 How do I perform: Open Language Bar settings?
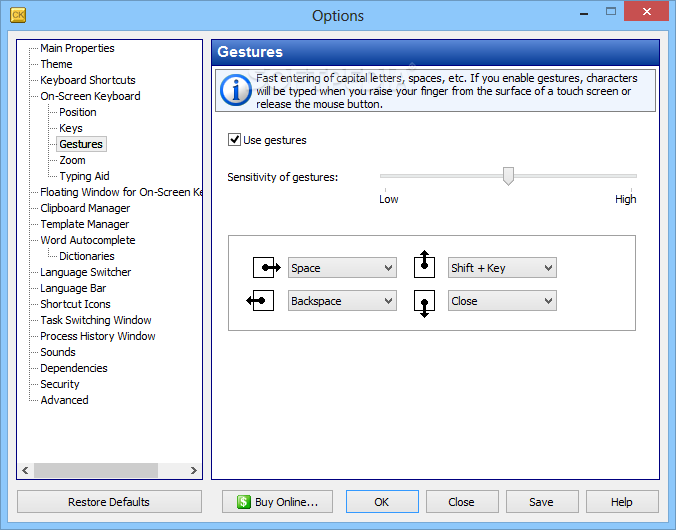click(x=73, y=288)
